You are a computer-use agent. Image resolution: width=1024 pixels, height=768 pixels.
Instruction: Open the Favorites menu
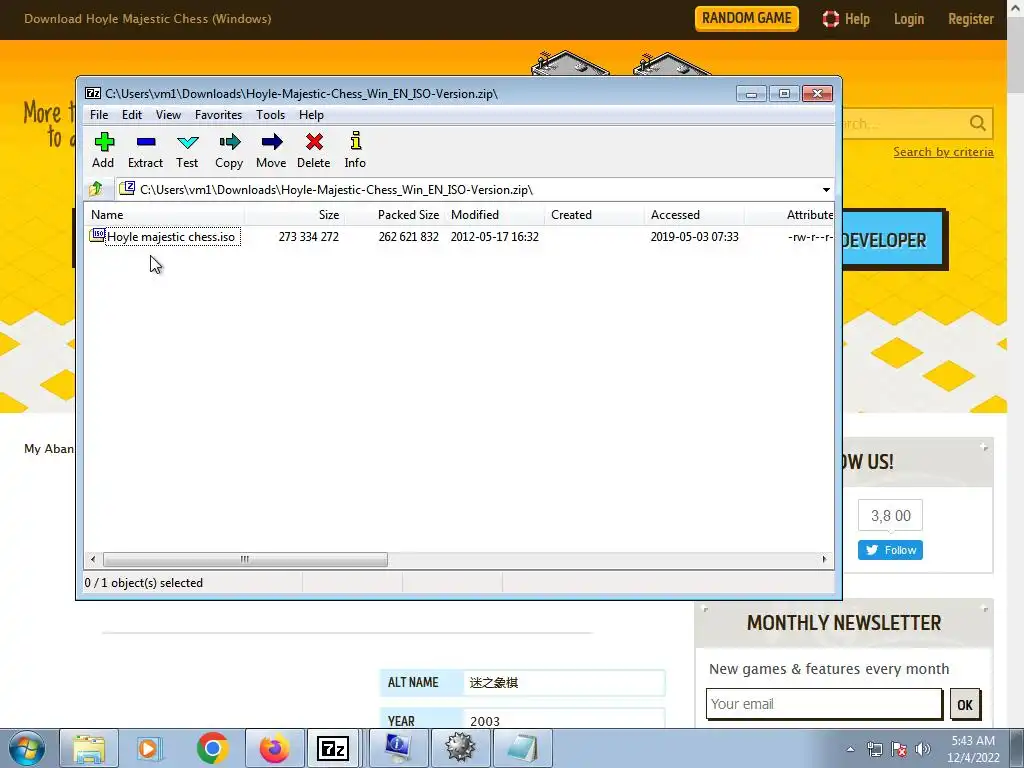[x=218, y=115]
